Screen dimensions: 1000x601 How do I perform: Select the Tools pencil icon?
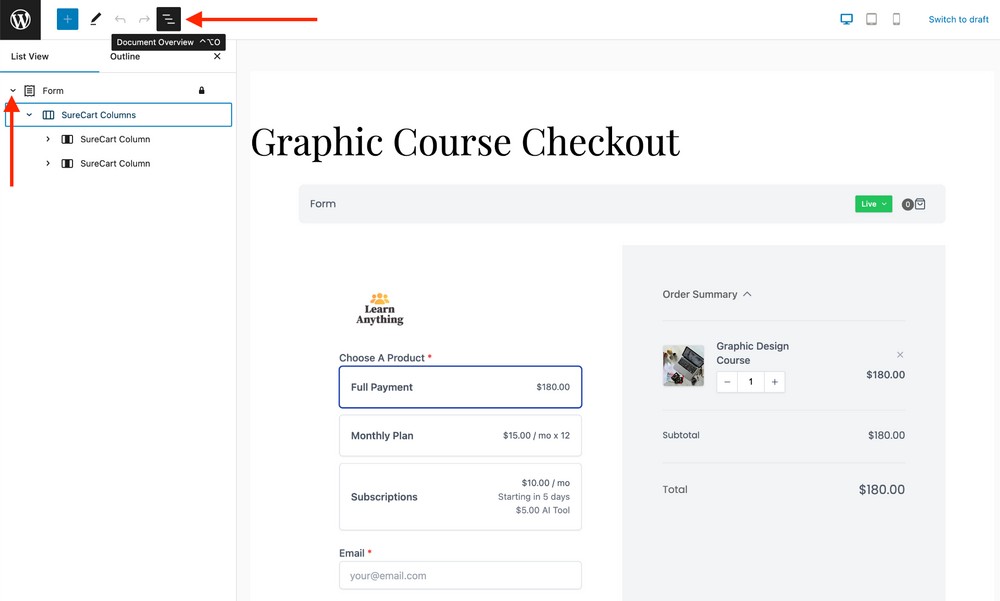[95, 18]
